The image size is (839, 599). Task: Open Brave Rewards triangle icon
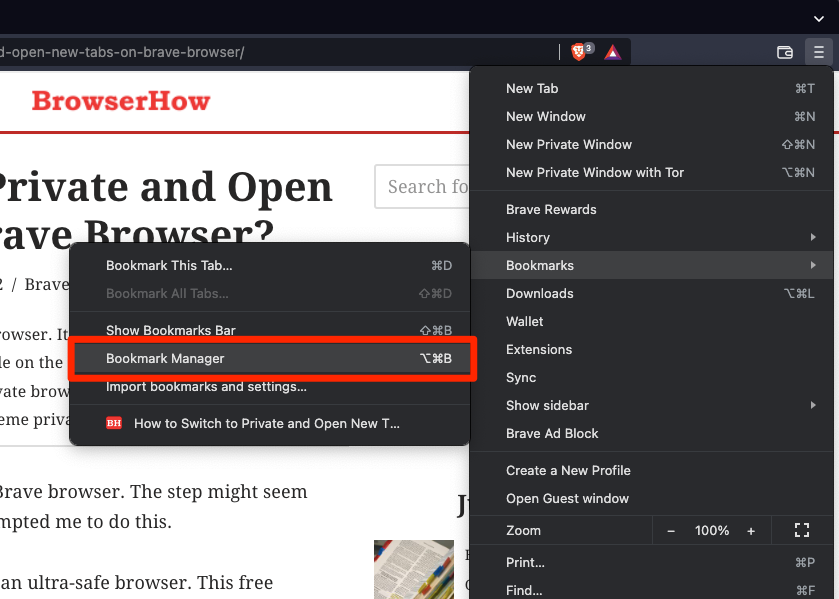(x=613, y=51)
